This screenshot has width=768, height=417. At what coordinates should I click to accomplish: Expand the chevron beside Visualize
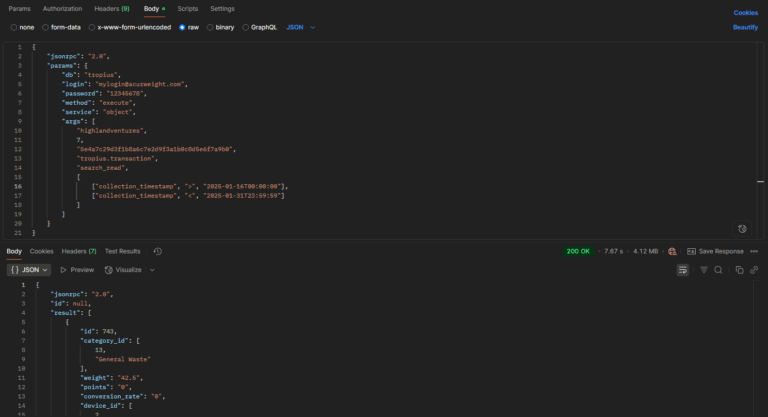pyautogui.click(x=152, y=270)
